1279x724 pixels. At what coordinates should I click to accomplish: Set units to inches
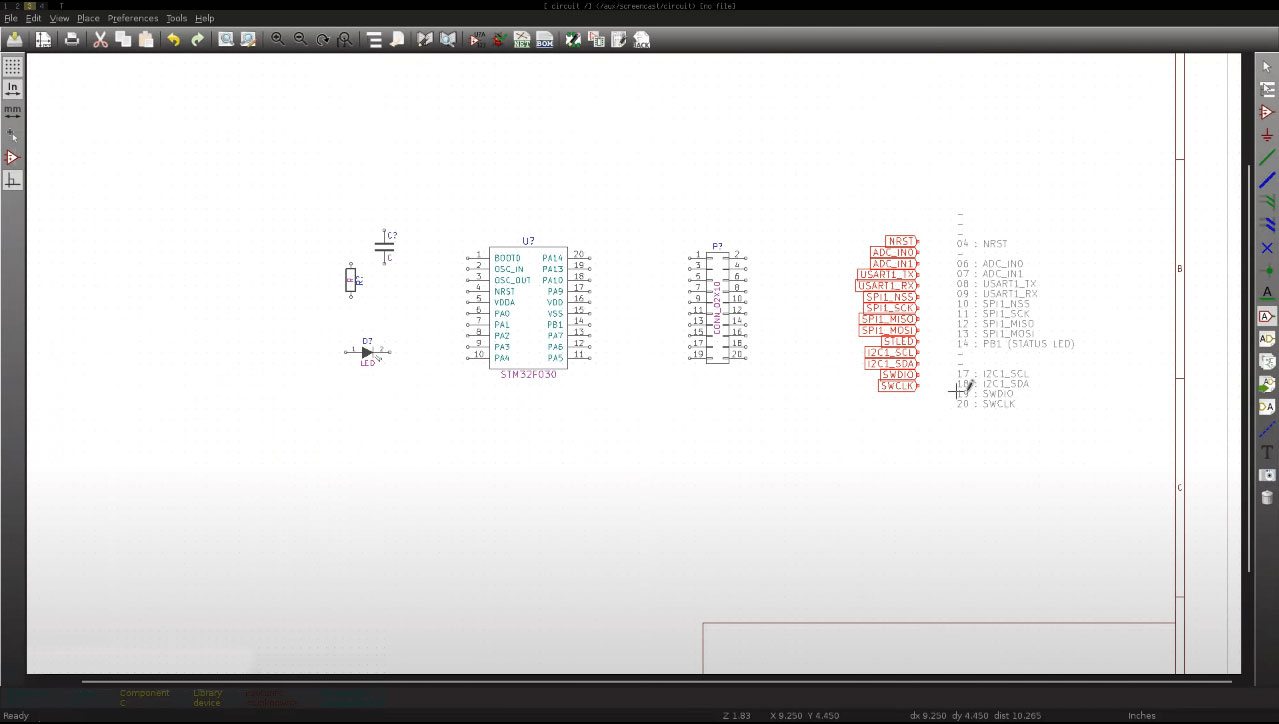click(12, 90)
